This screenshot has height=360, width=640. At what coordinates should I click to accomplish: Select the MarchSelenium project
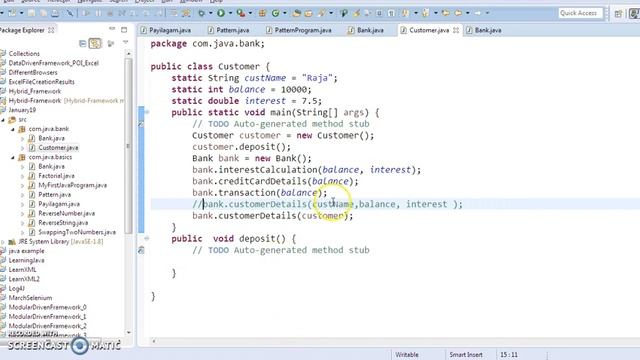pos(30,298)
